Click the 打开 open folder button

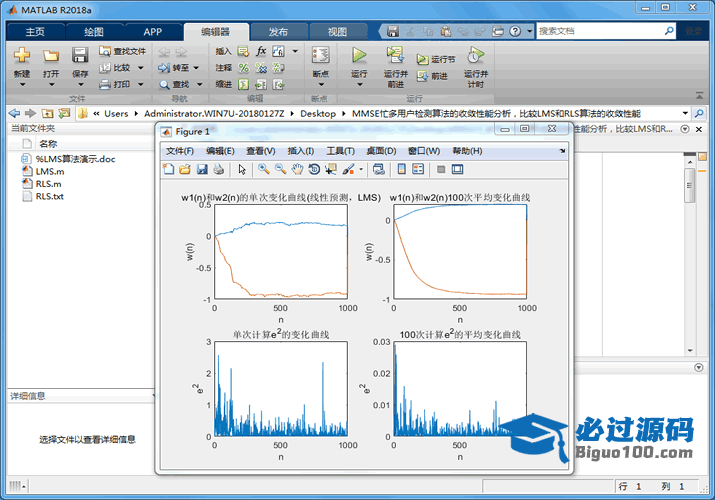tap(51, 66)
